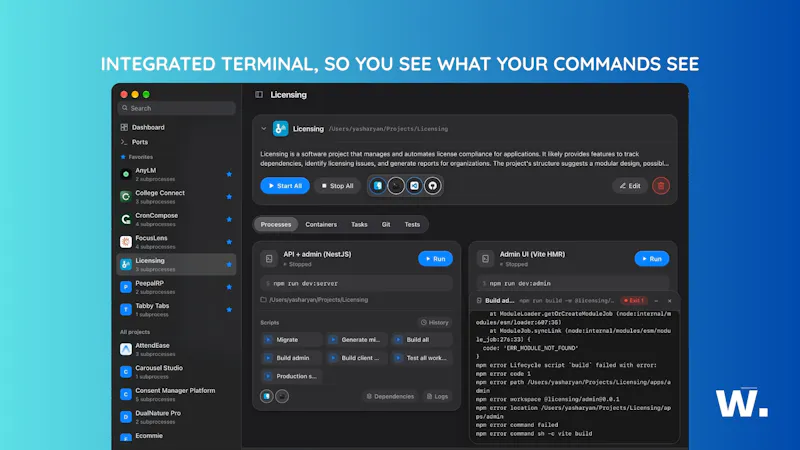800x450 pixels.
Task: Click the npm run dev:admin command field
Action: pos(573,283)
